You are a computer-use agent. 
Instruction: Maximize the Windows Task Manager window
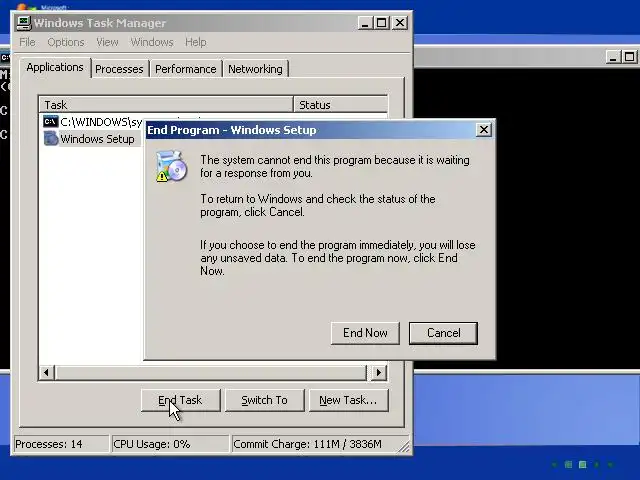coord(382,22)
